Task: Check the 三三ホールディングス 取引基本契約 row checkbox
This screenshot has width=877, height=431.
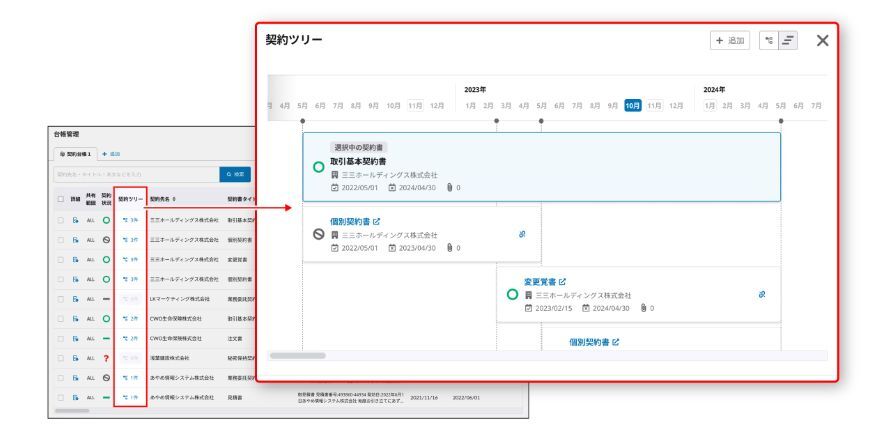Action: 60,220
